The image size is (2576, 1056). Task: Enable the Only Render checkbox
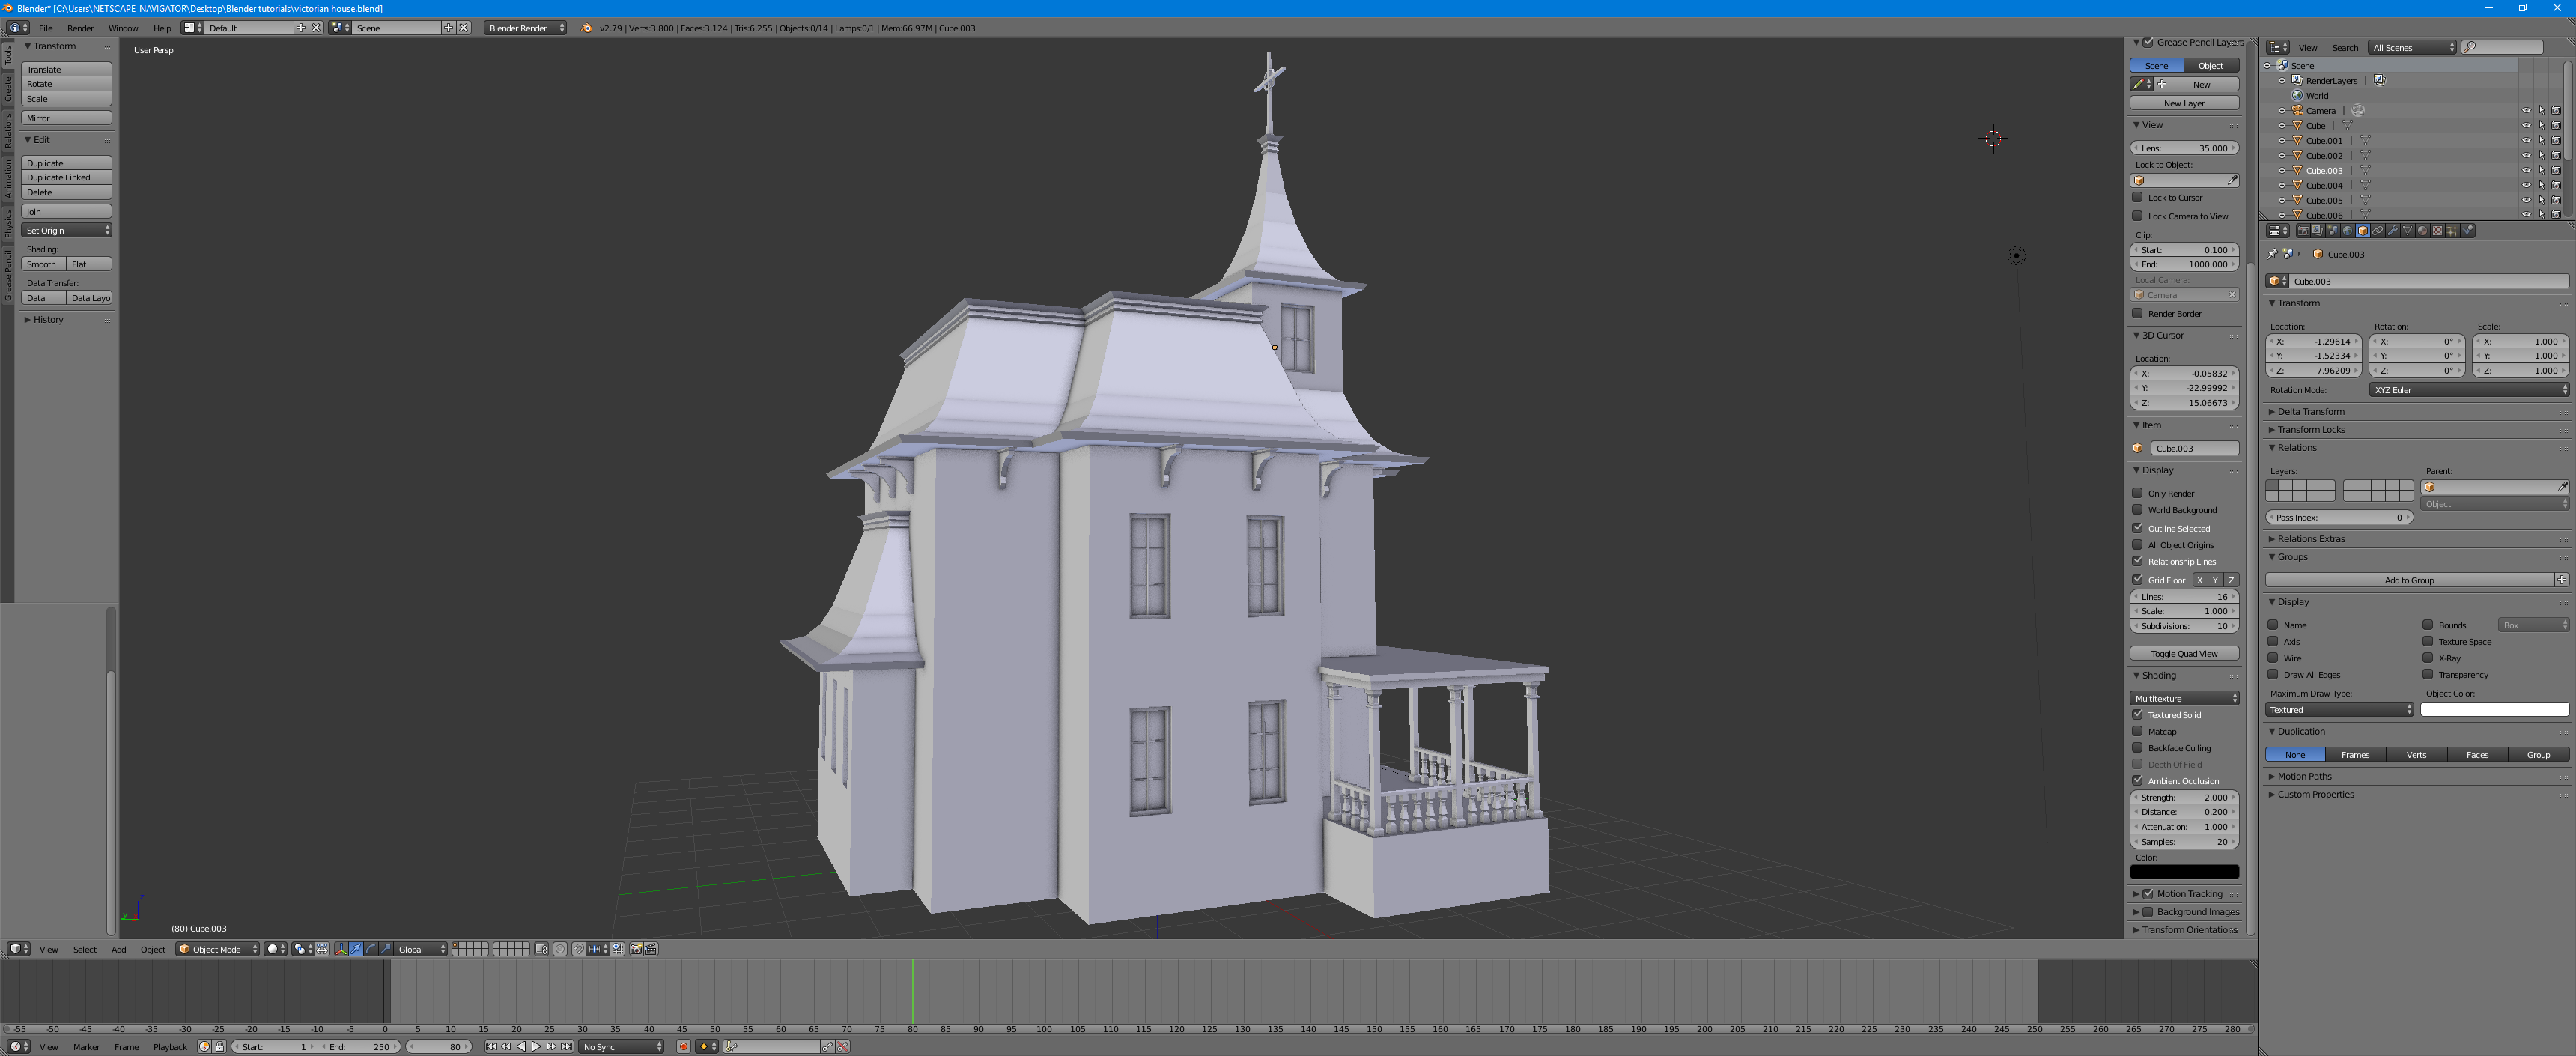pos(2138,493)
